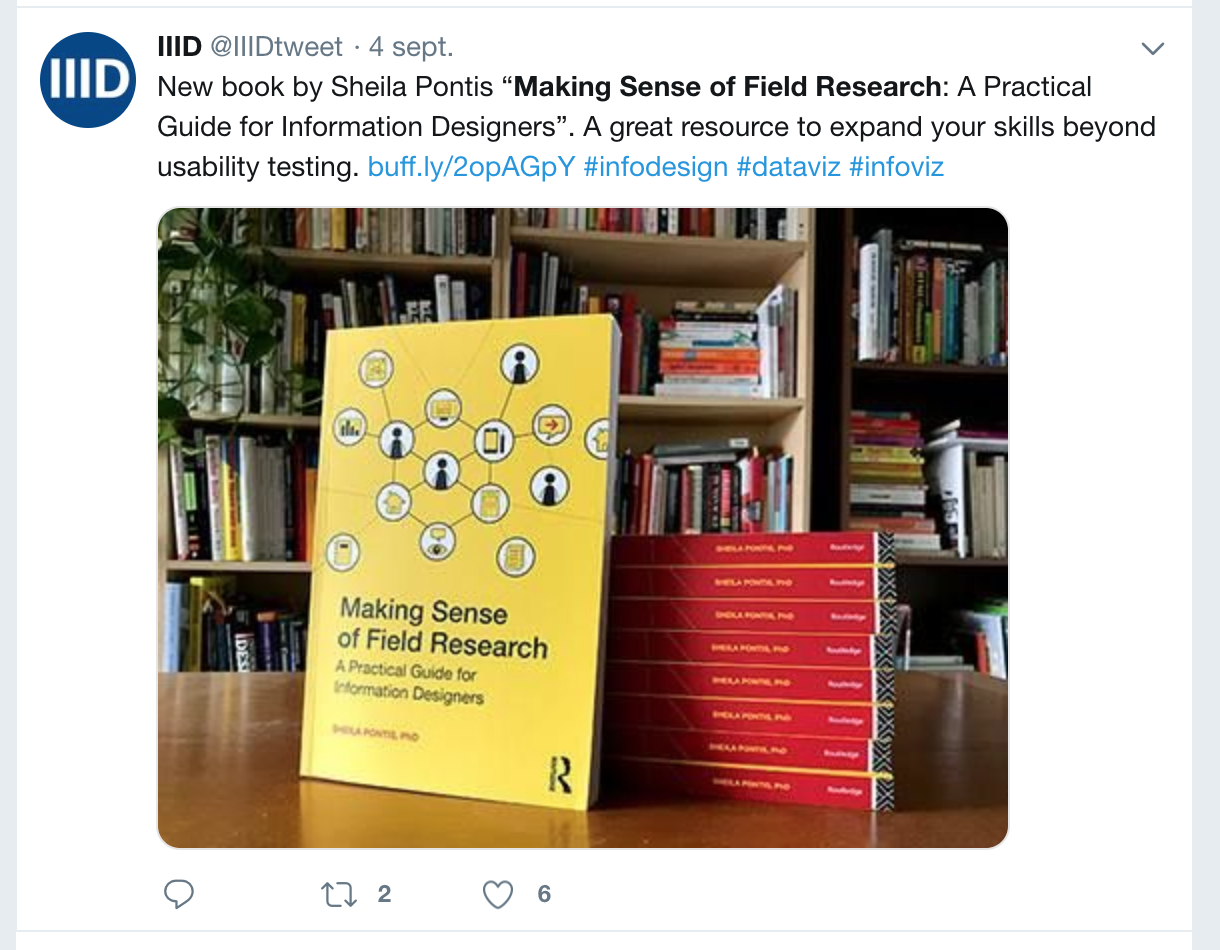The width and height of the screenshot is (1220, 950).
Task: Click the smartphone icon on the book cover
Action: (492, 440)
